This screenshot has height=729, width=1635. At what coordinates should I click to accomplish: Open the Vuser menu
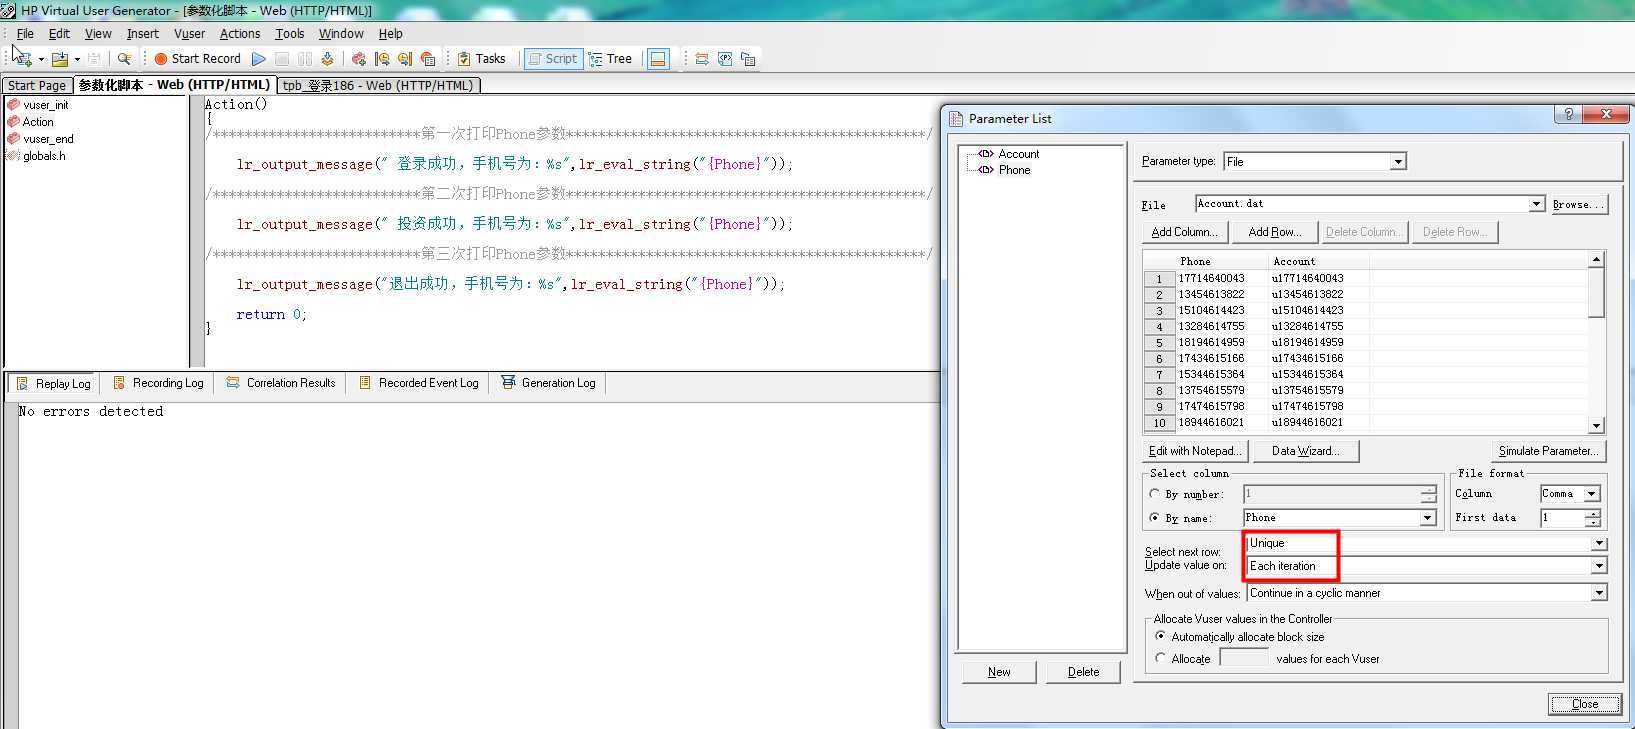point(189,33)
